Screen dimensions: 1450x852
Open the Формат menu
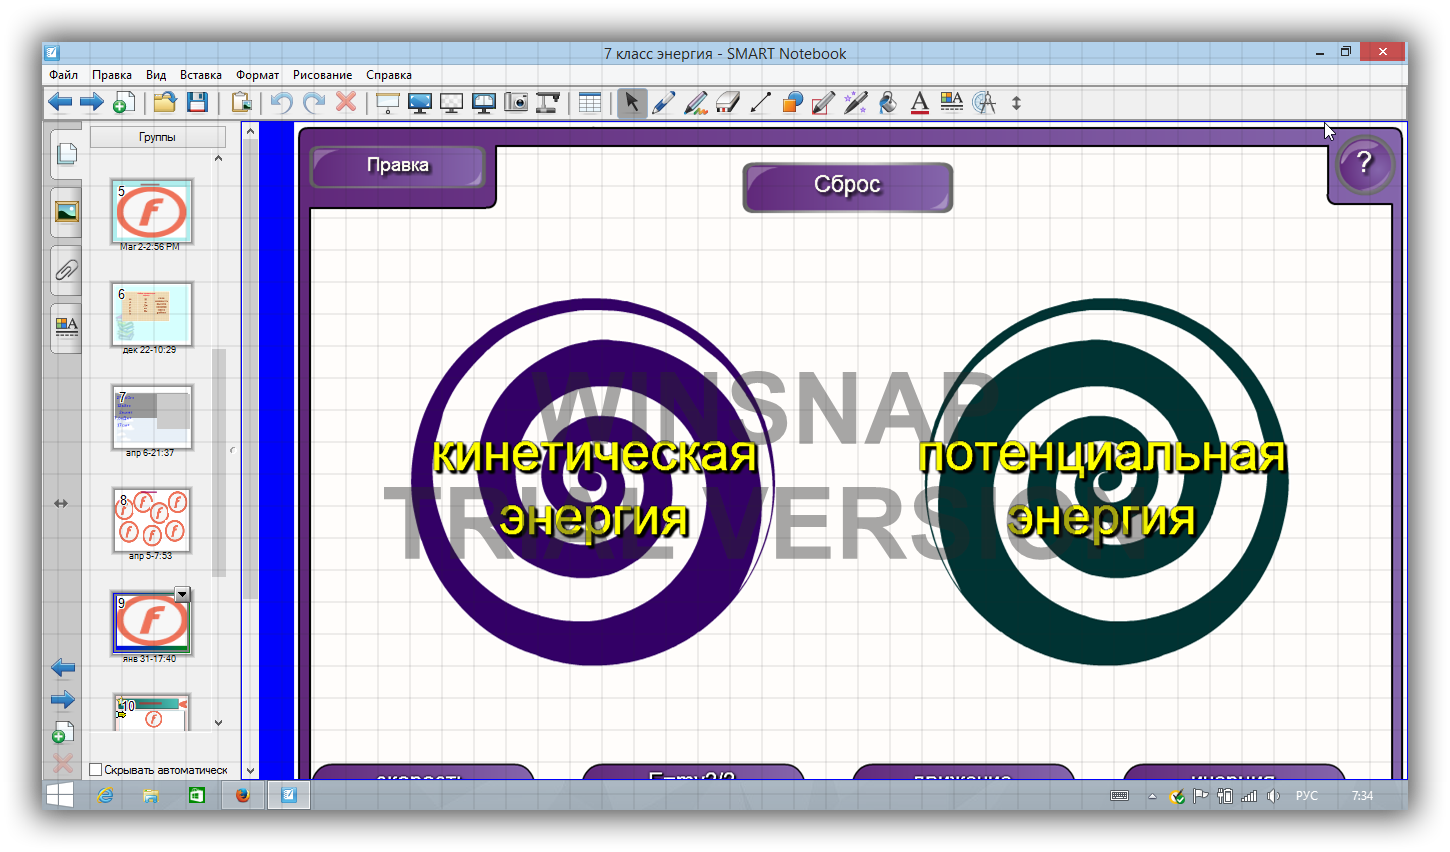coord(257,75)
